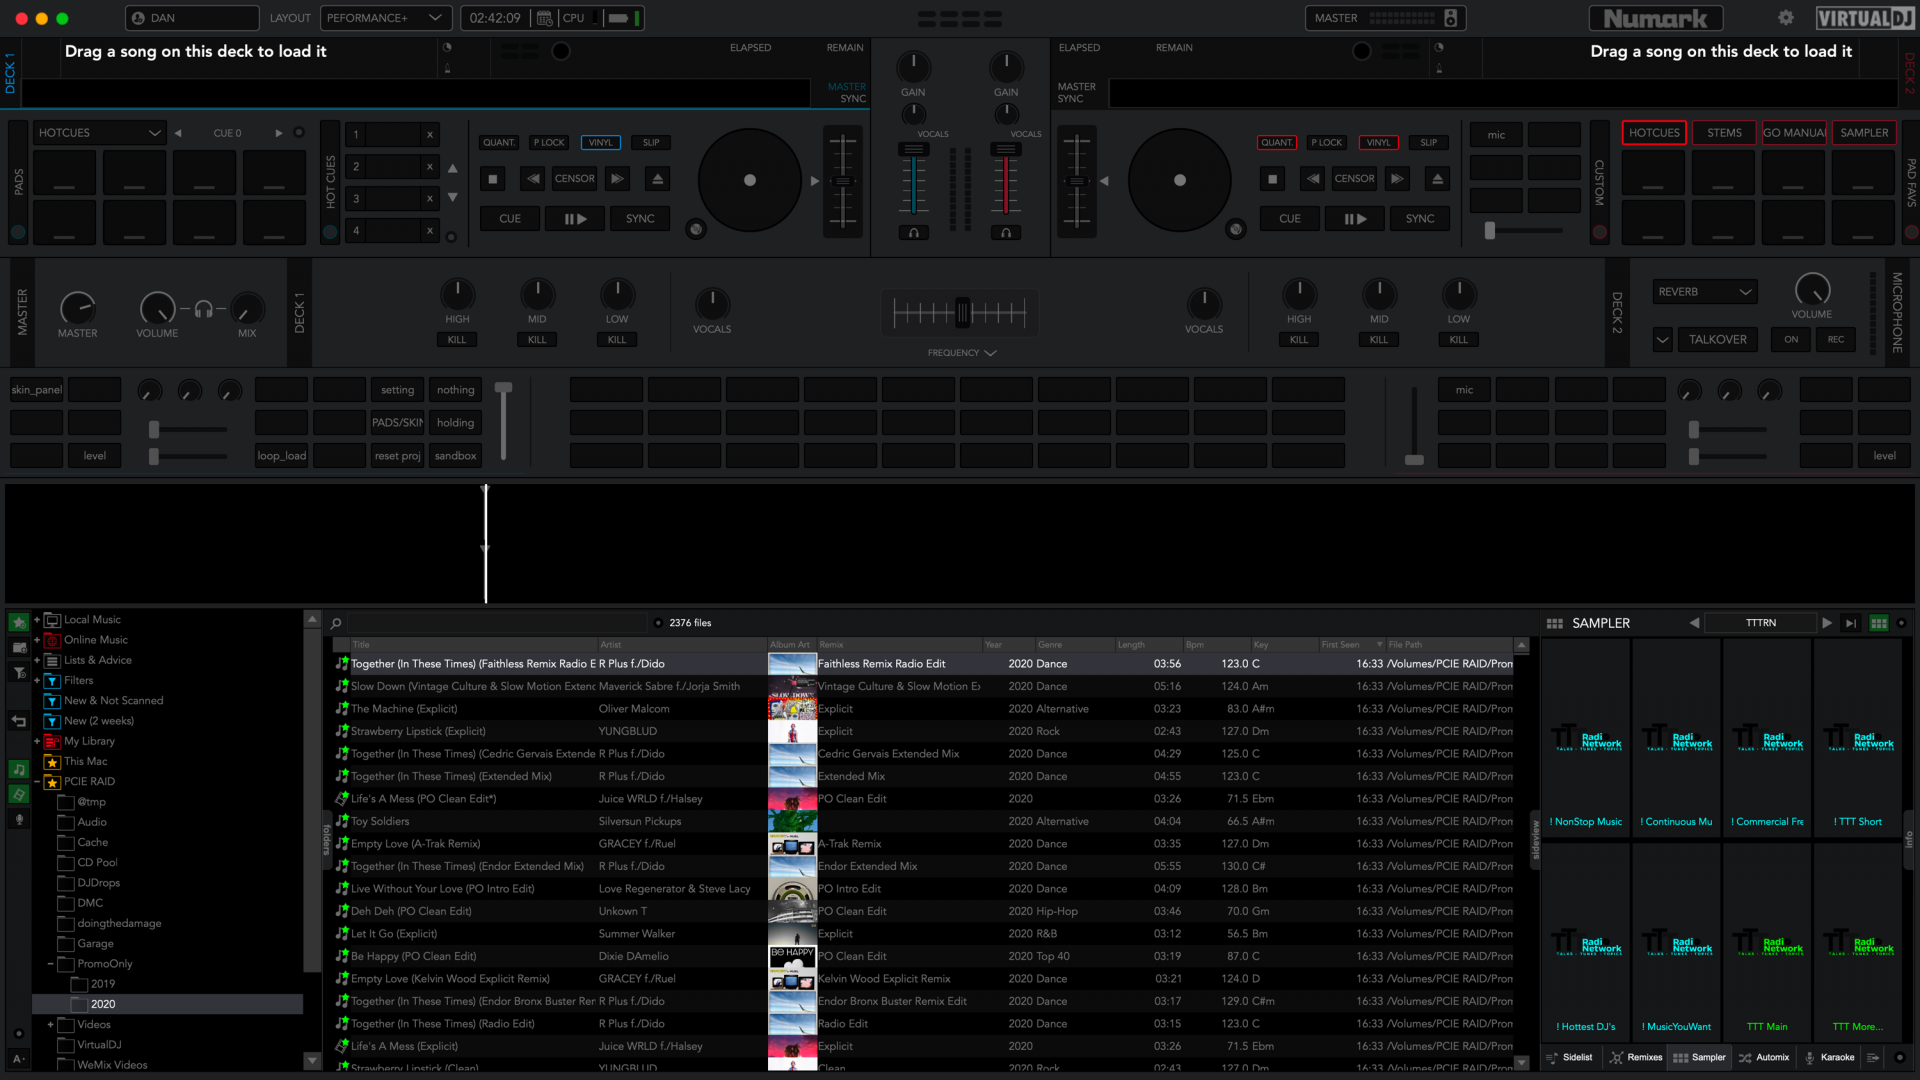Expand the FREQUENCY chevron

(x=990, y=353)
